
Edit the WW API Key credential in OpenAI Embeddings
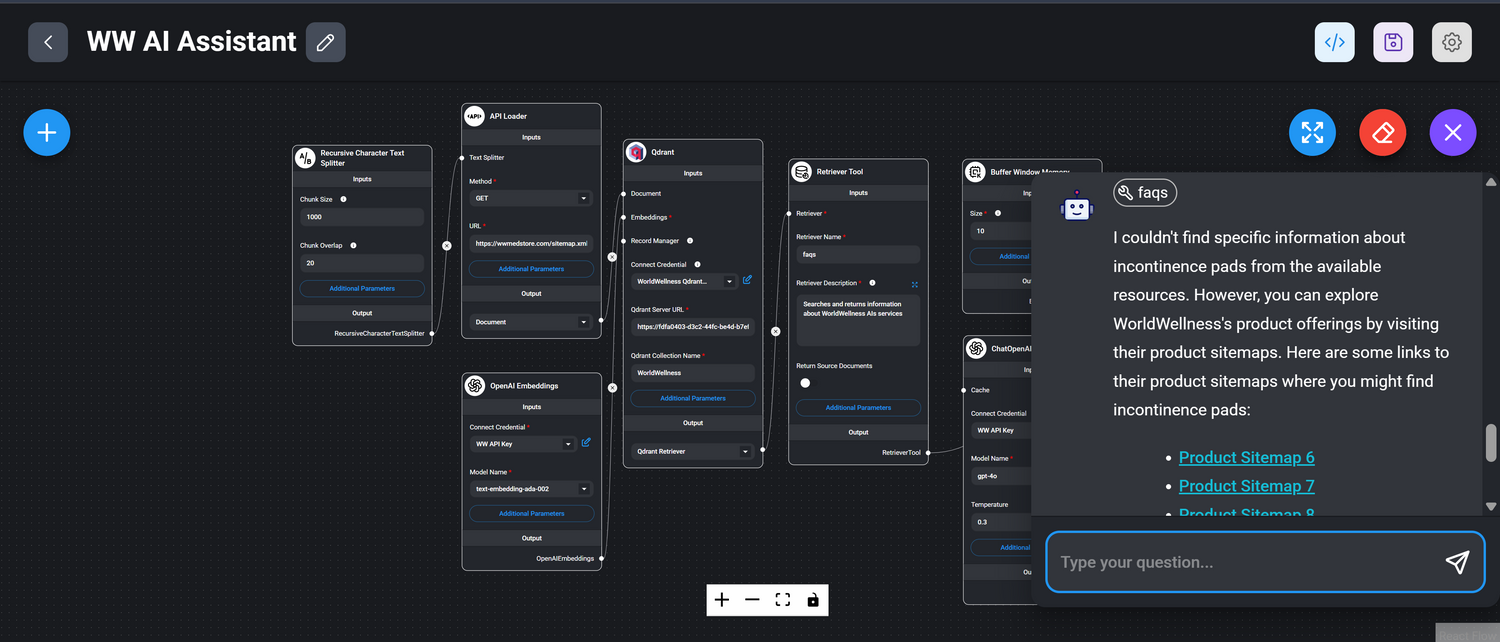click(x=586, y=442)
